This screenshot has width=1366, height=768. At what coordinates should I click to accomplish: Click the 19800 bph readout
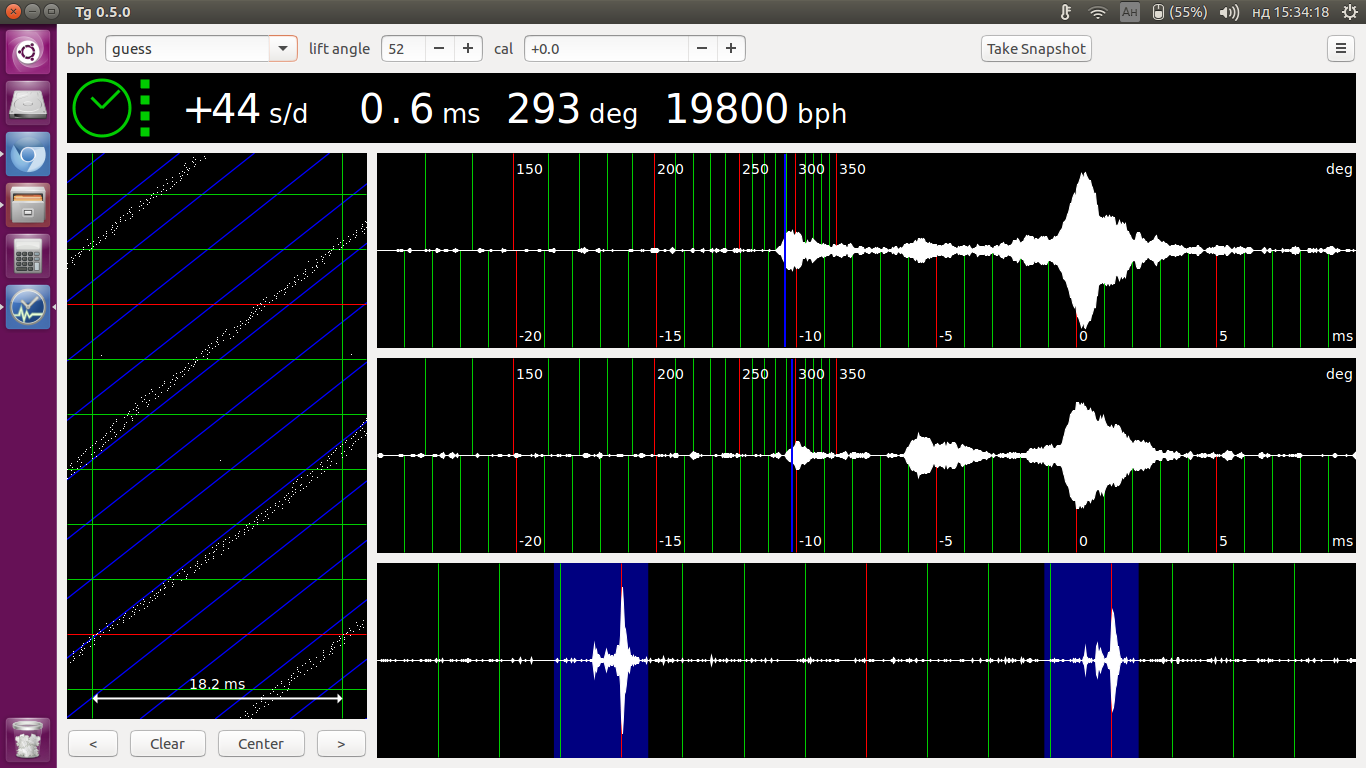click(756, 109)
